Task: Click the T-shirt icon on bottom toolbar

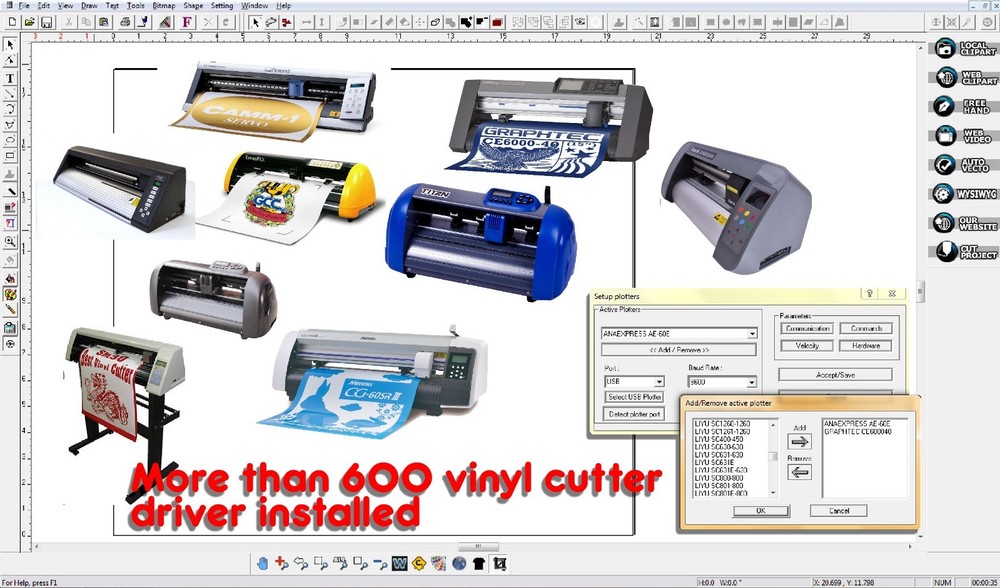Action: 477,563
